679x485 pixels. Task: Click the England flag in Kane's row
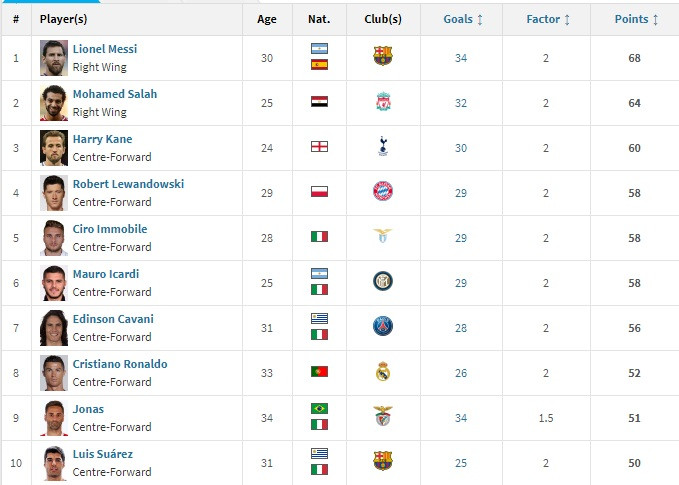(320, 146)
